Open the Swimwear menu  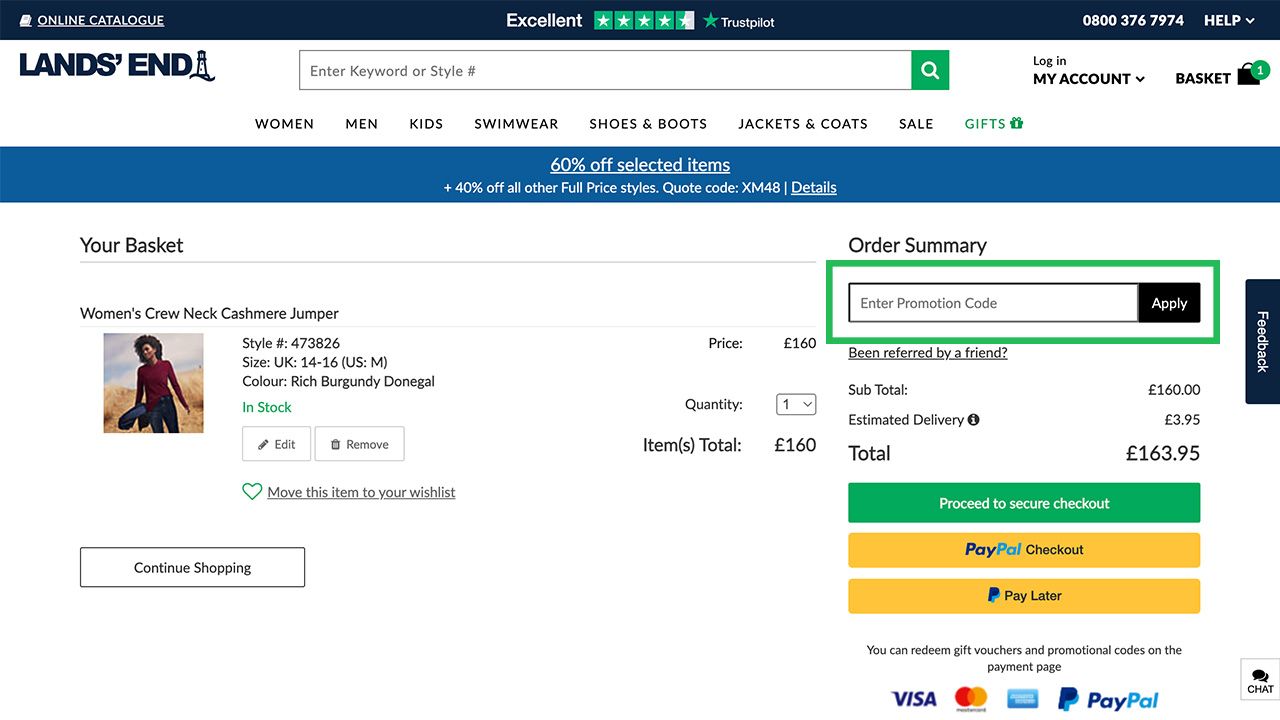[x=516, y=124]
